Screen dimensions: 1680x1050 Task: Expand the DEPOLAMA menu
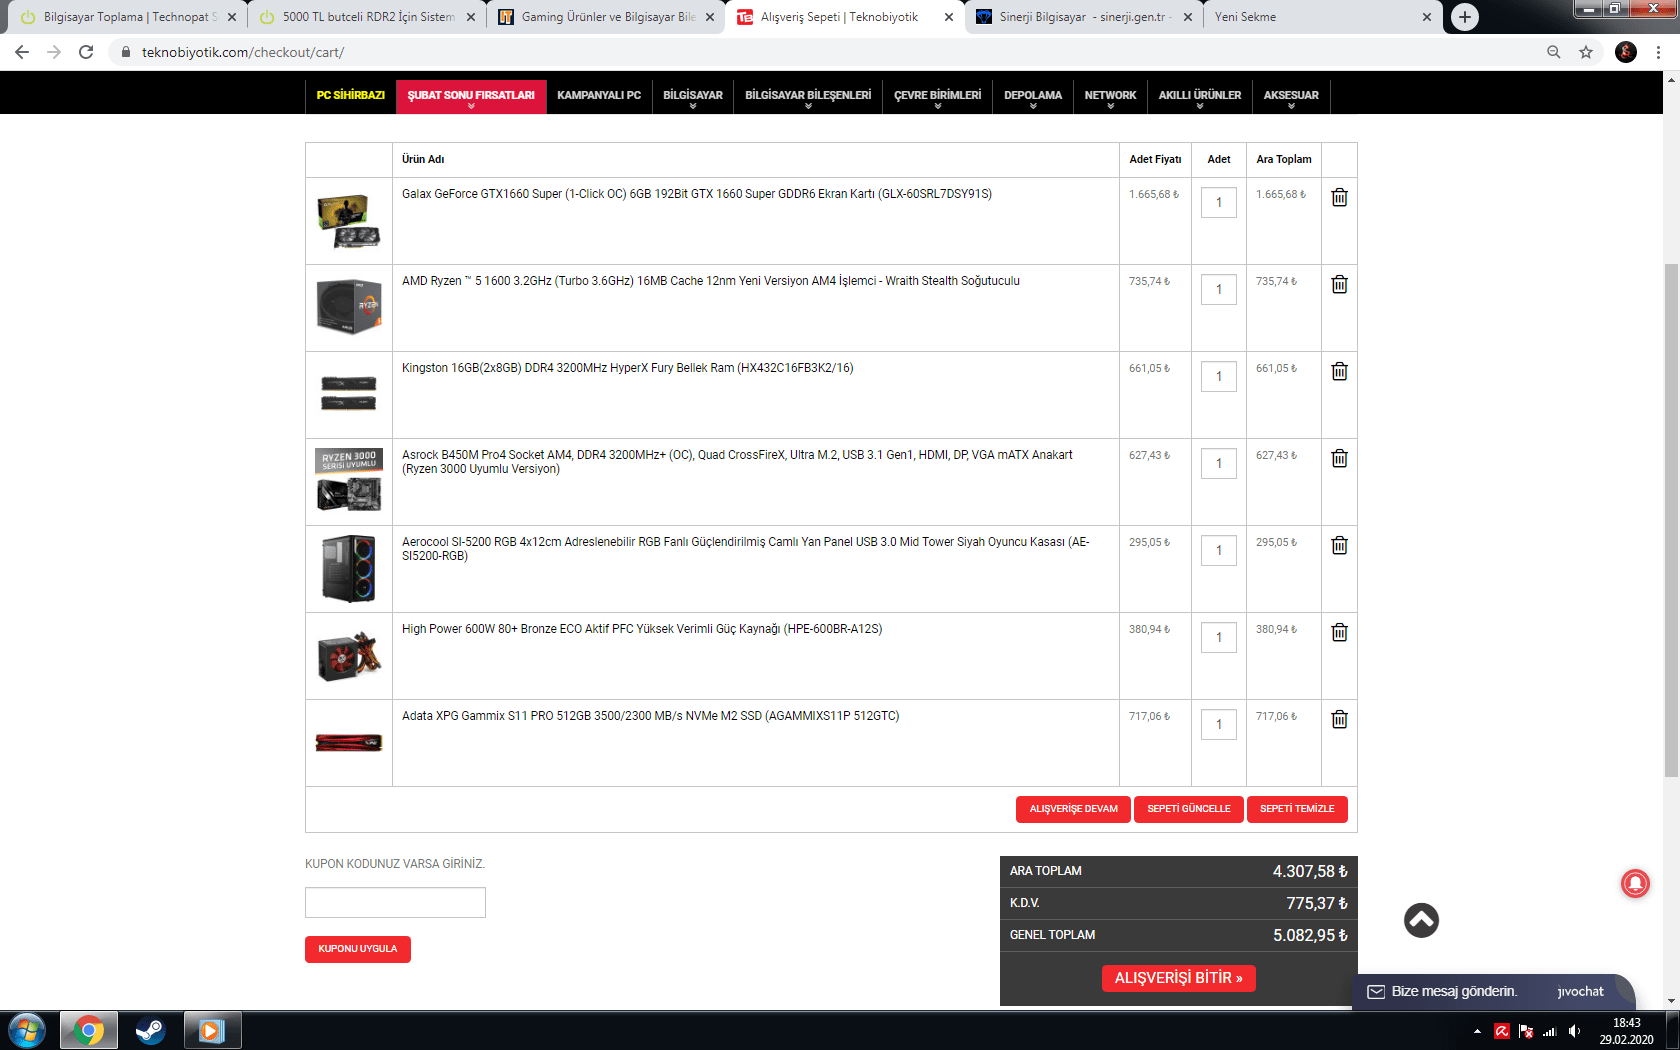click(x=1033, y=97)
